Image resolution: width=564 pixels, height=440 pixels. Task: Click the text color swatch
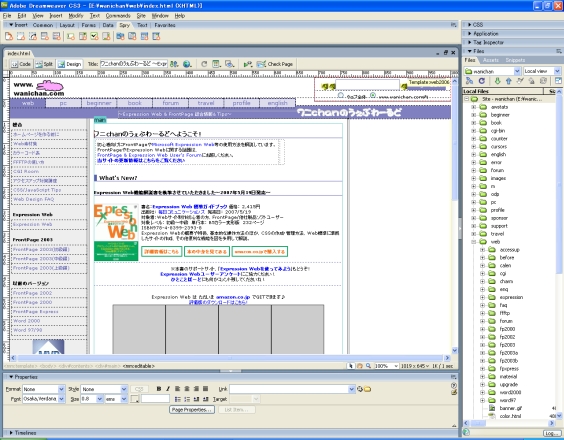tap(135, 399)
